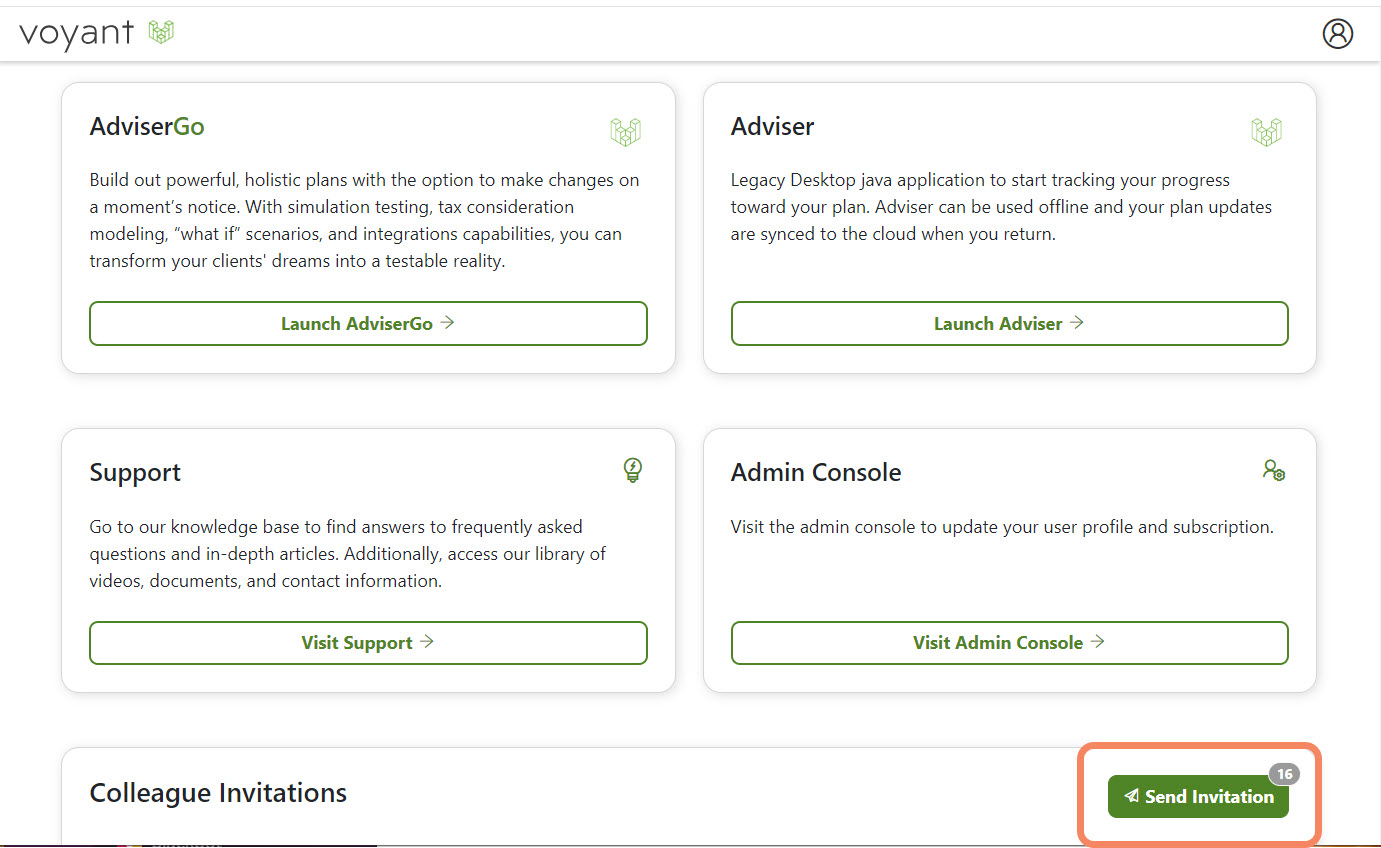The width and height of the screenshot is (1381, 848).
Task: Click the user-gear icon in Admin Console card
Action: pos(1273,470)
